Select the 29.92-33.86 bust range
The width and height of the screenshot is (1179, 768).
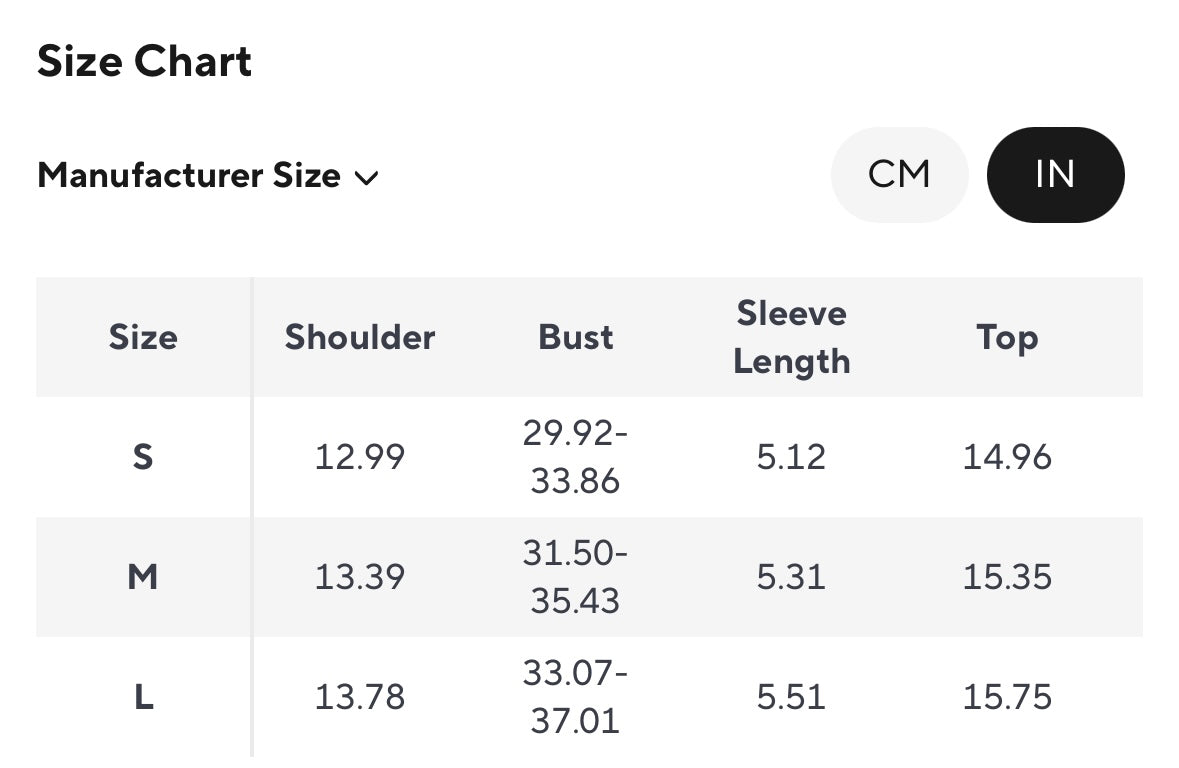pos(576,457)
